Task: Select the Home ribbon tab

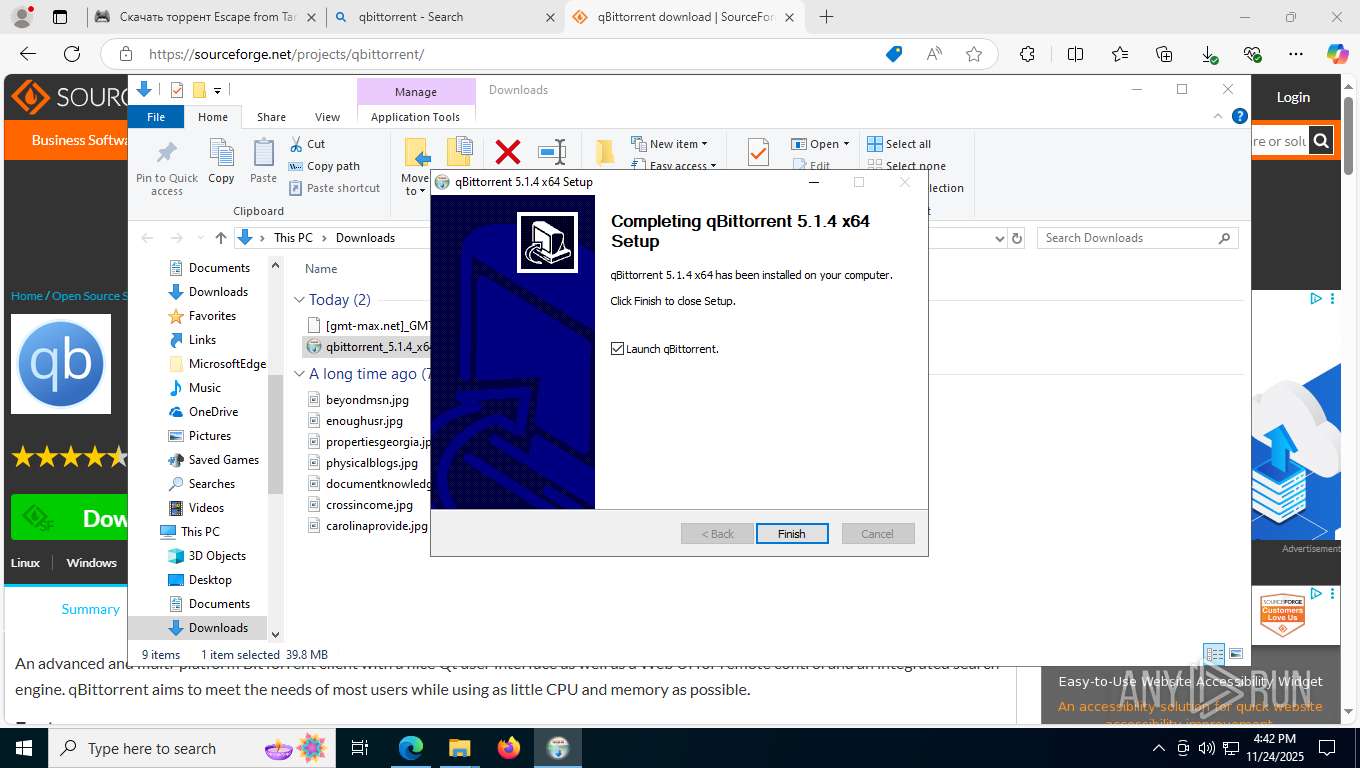Action: click(x=213, y=117)
